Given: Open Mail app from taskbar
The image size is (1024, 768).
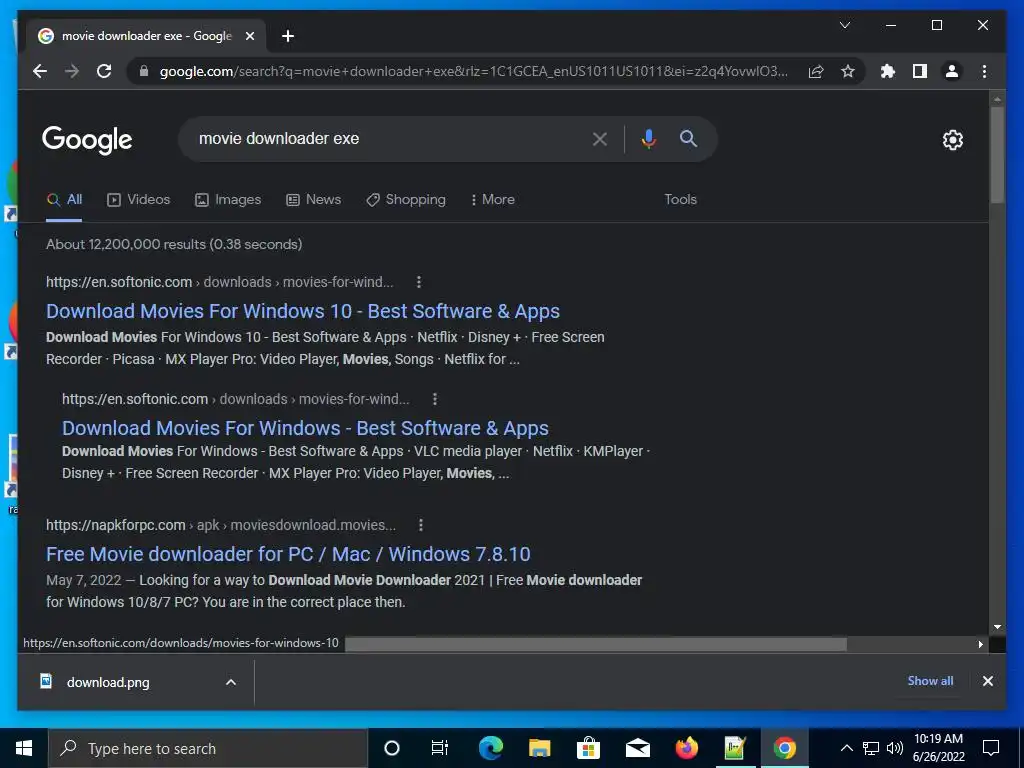Looking at the screenshot, I should point(637,748).
